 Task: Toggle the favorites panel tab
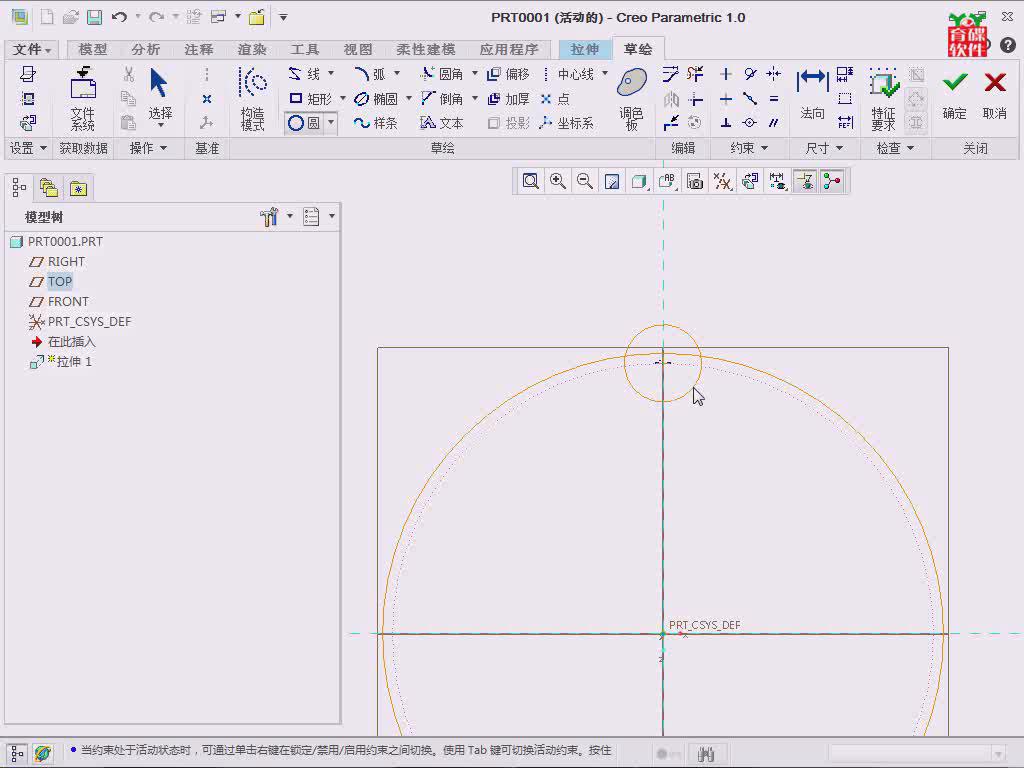point(78,189)
